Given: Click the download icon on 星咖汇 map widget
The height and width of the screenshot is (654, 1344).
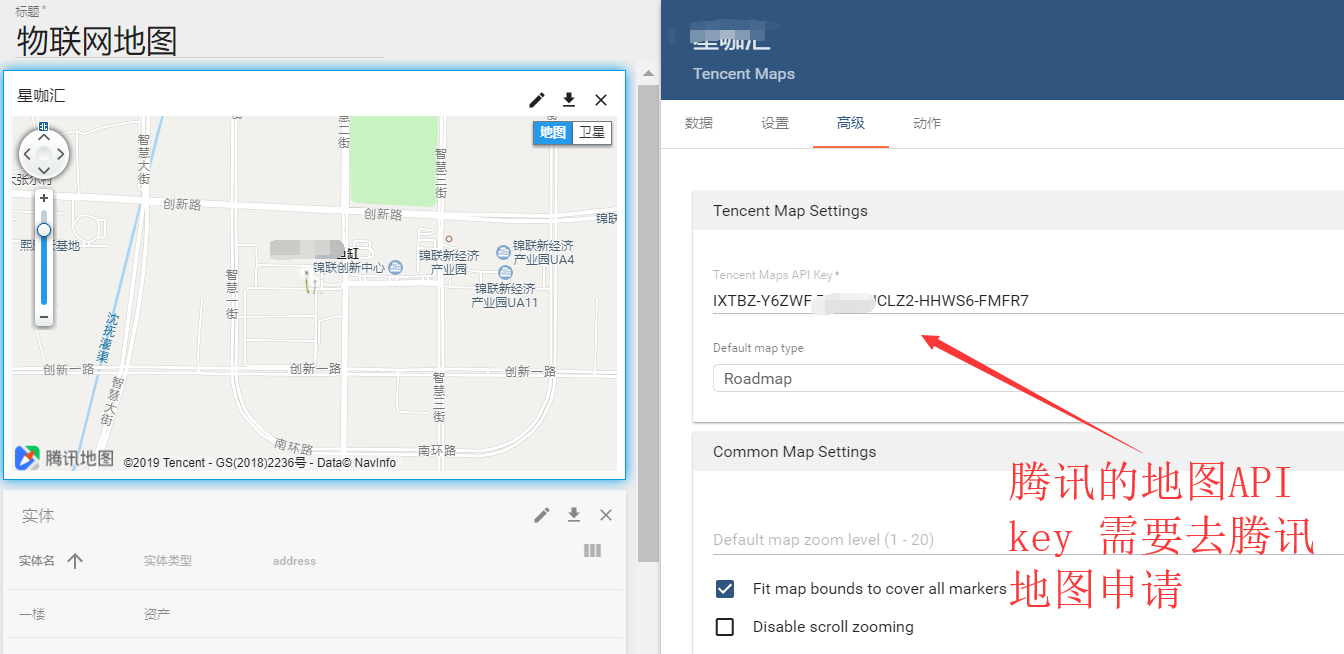Looking at the screenshot, I should click(569, 100).
